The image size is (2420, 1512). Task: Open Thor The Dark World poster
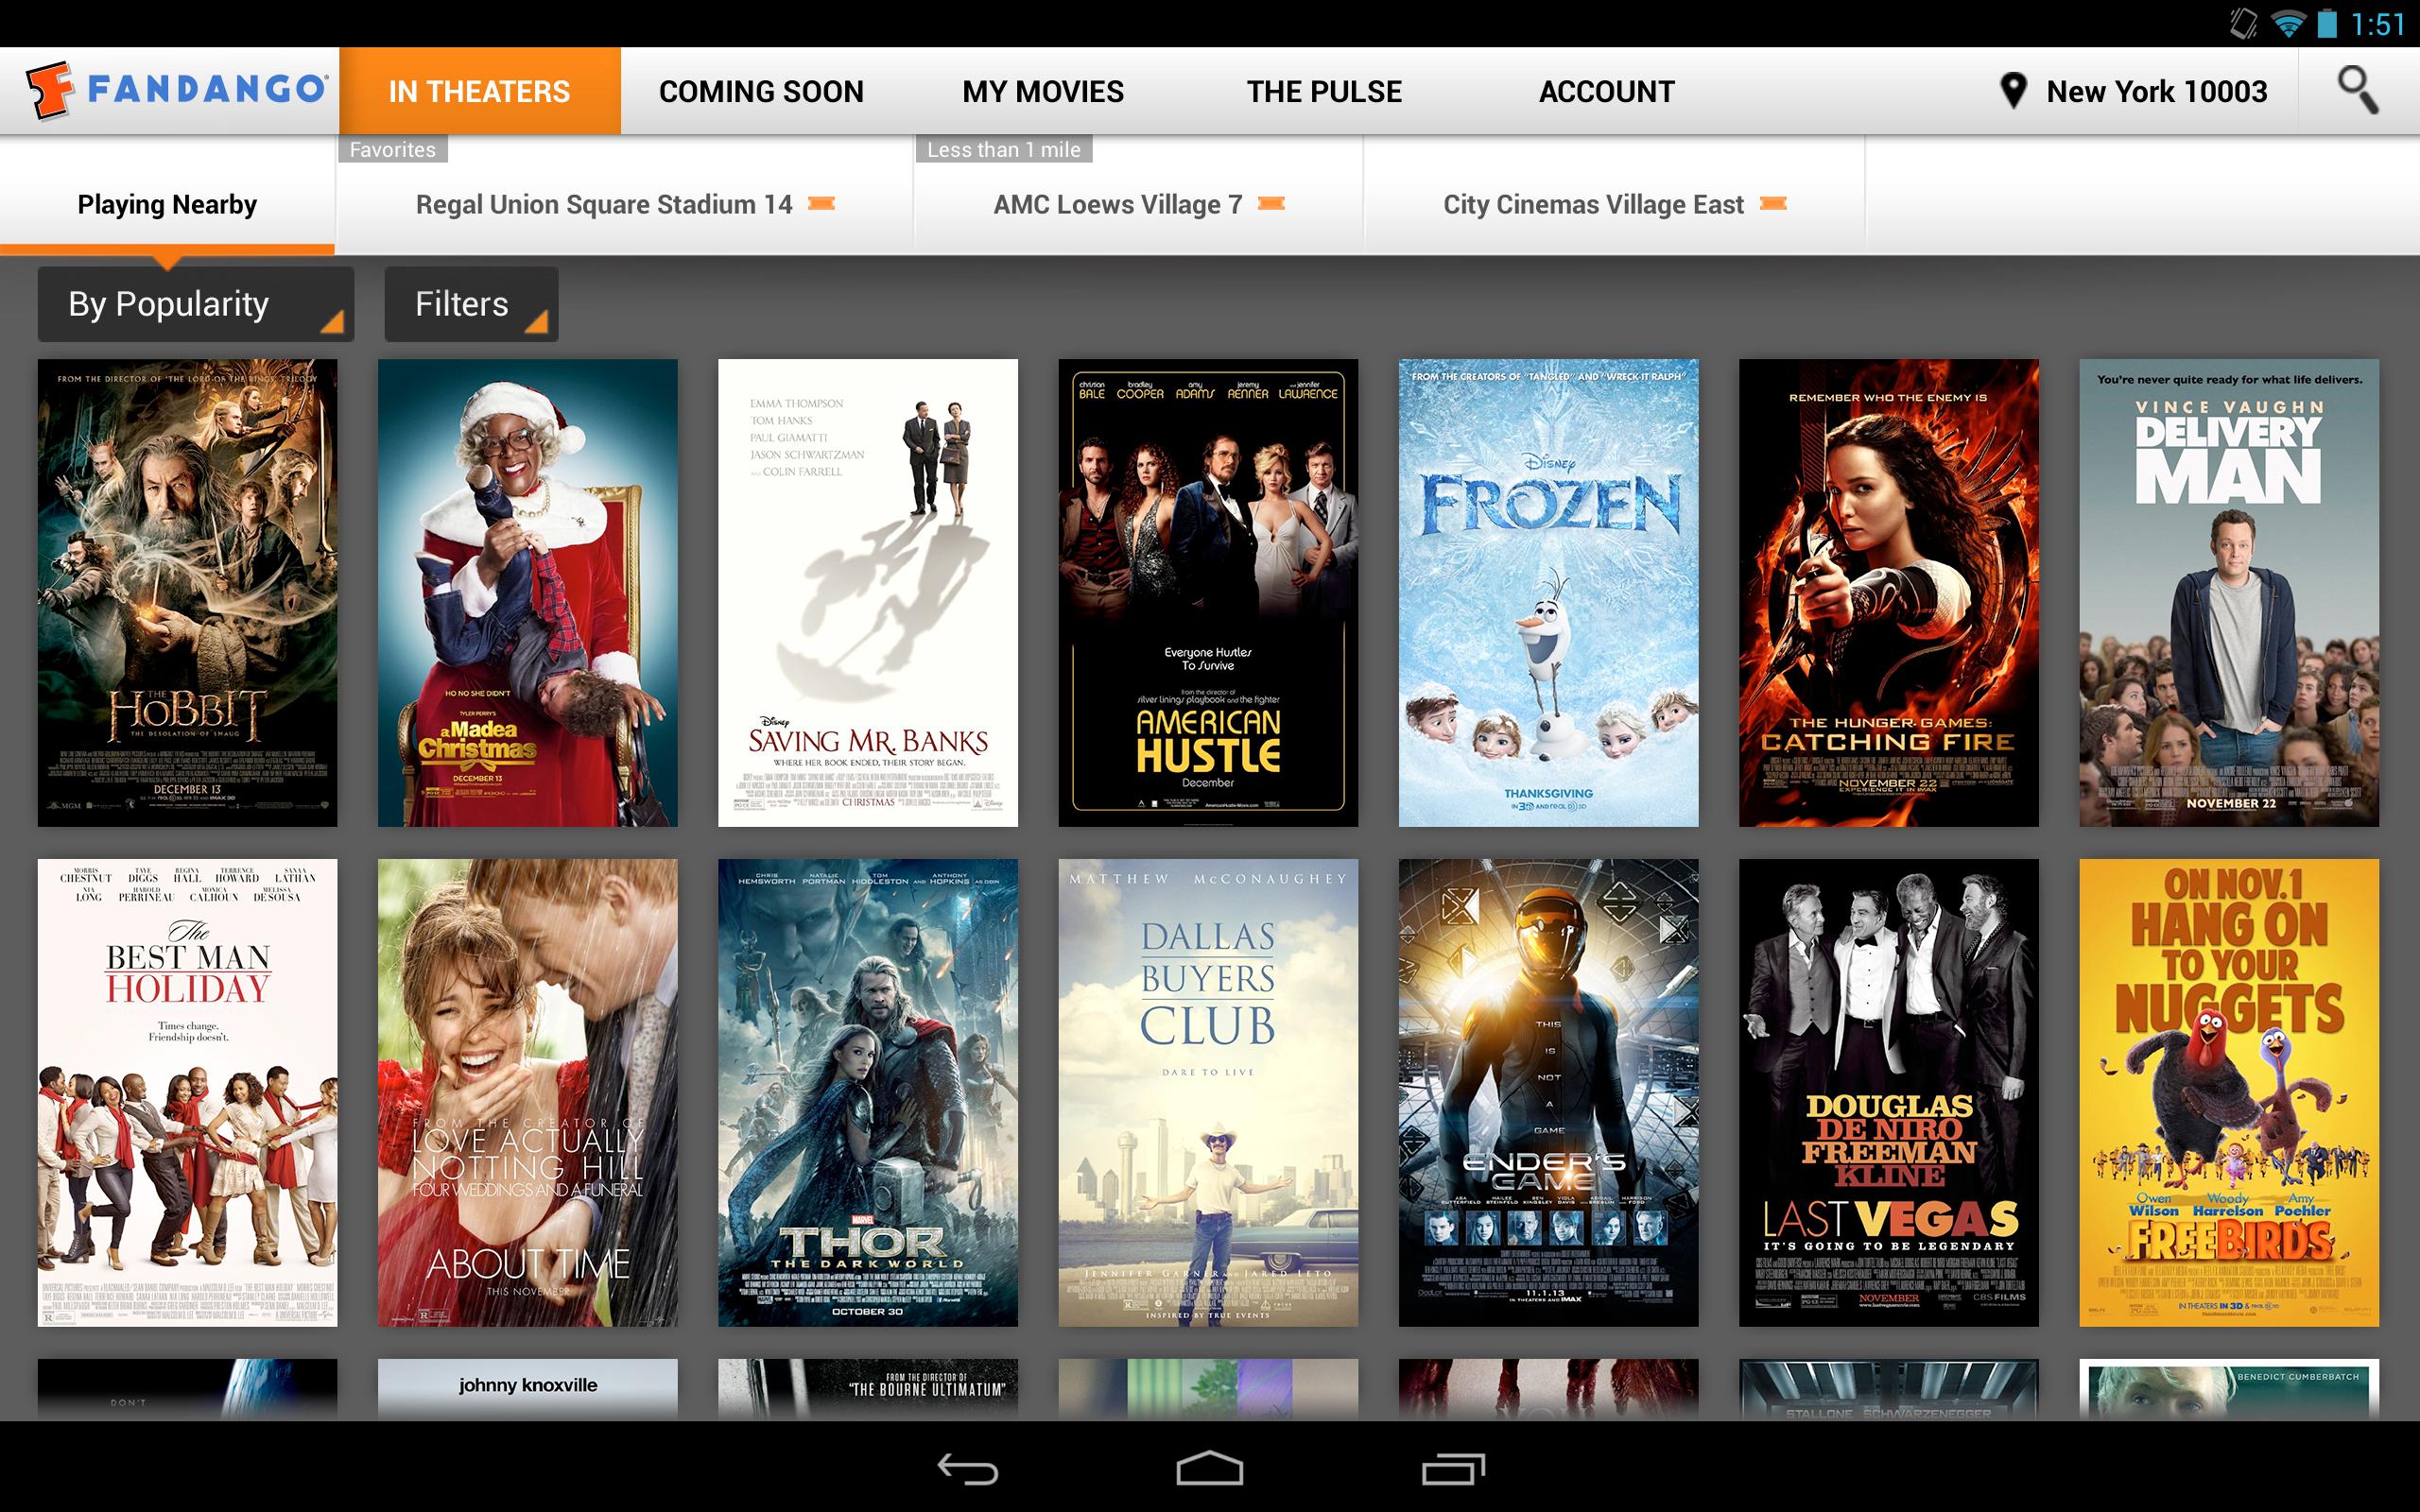point(868,1093)
